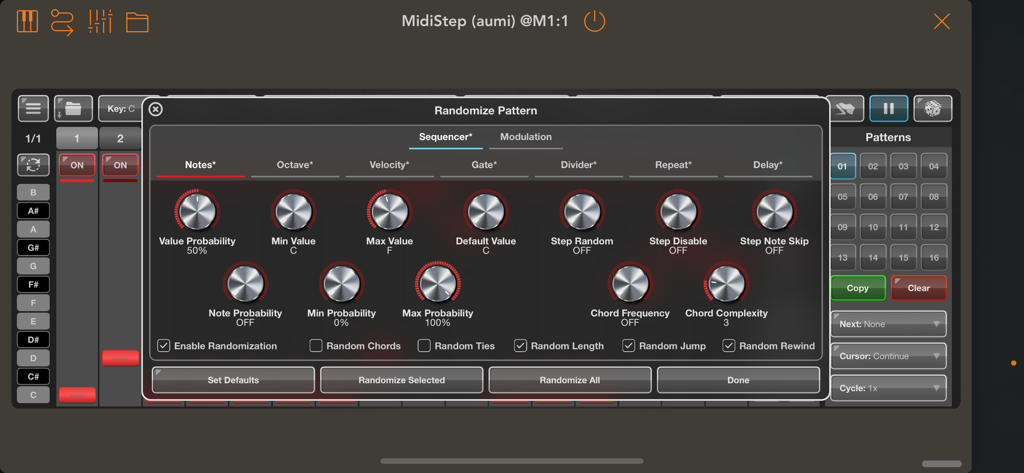Open the Cursor: Continue dropdown

(x=888, y=356)
